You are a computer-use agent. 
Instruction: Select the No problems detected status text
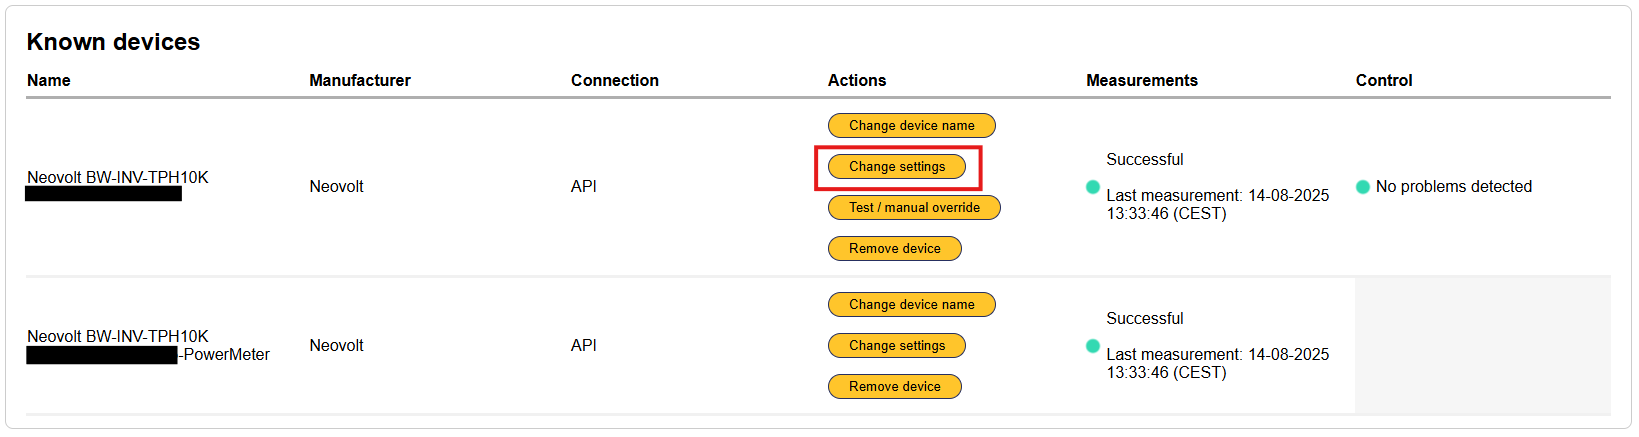pyautogui.click(x=1453, y=187)
